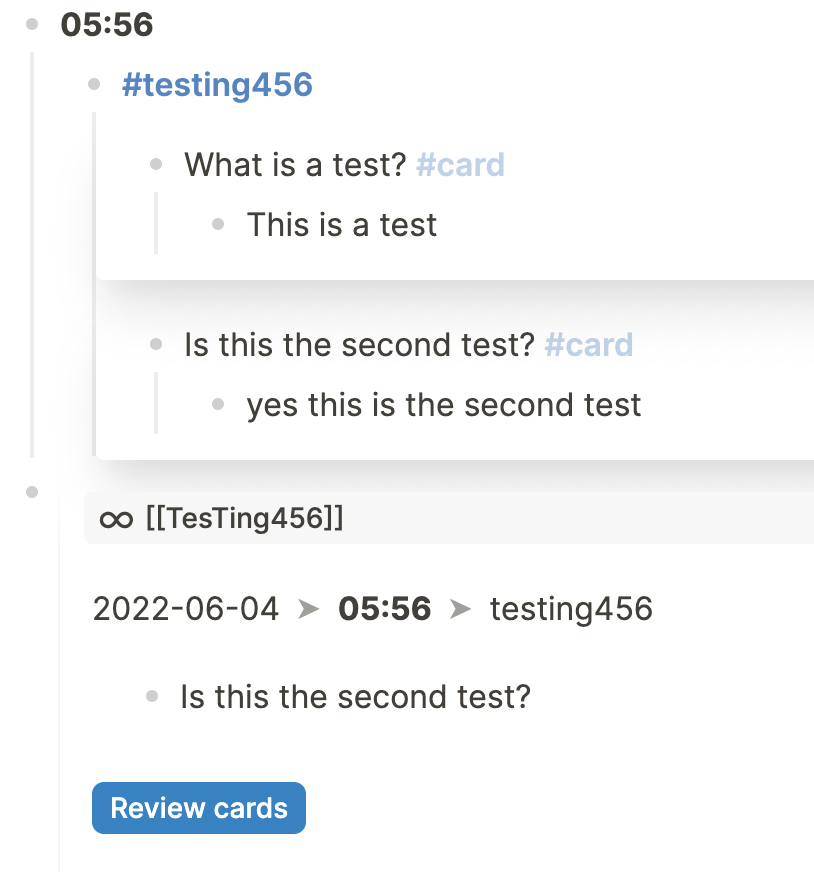The image size is (814, 872).
Task: Open the 2022-06-04 journal from breadcrumb
Action: (185, 609)
